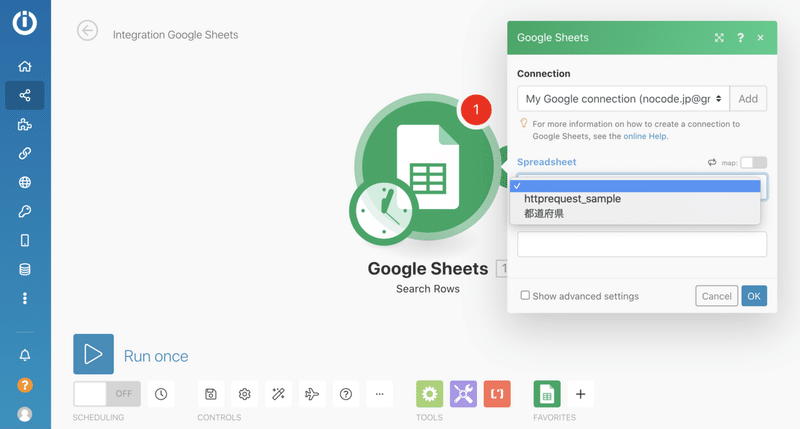Click the Integration Google Sheets title

[x=176, y=35]
